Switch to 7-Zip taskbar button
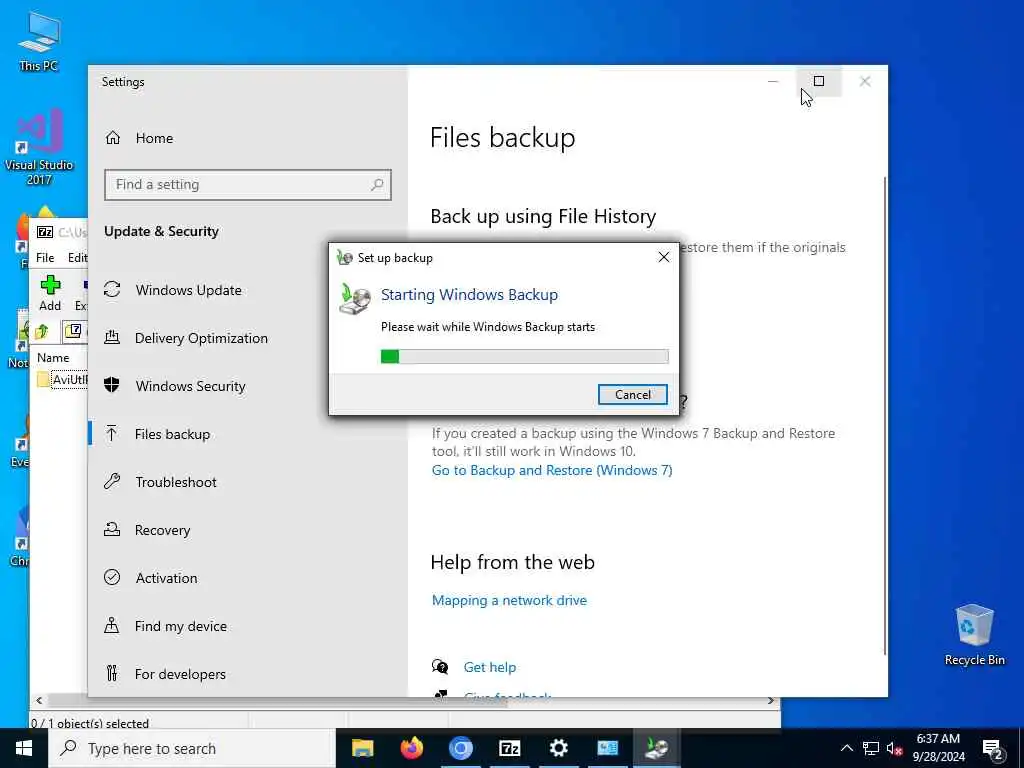The height and width of the screenshot is (768, 1024). point(509,748)
